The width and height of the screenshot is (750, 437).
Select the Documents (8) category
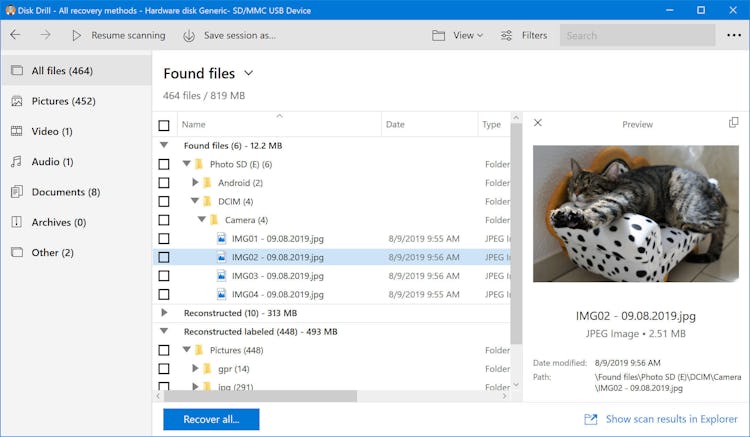click(x=77, y=192)
